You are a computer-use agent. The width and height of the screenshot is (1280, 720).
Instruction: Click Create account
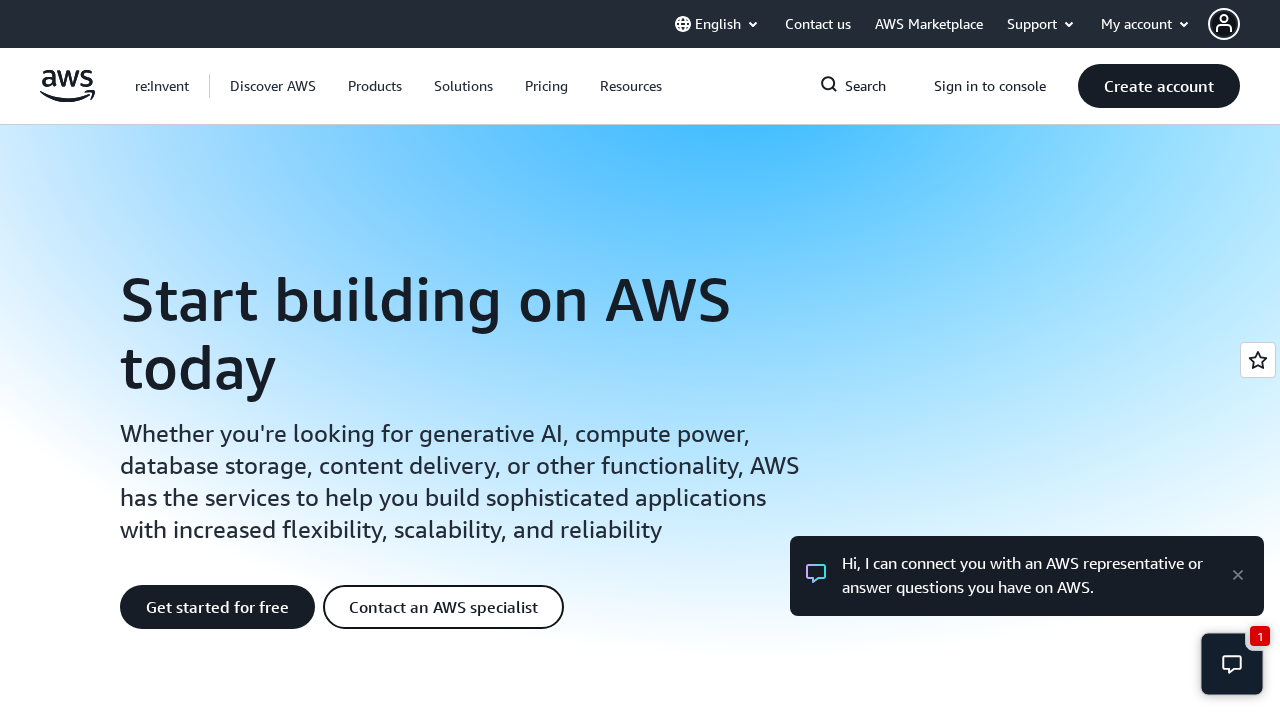point(1158,86)
